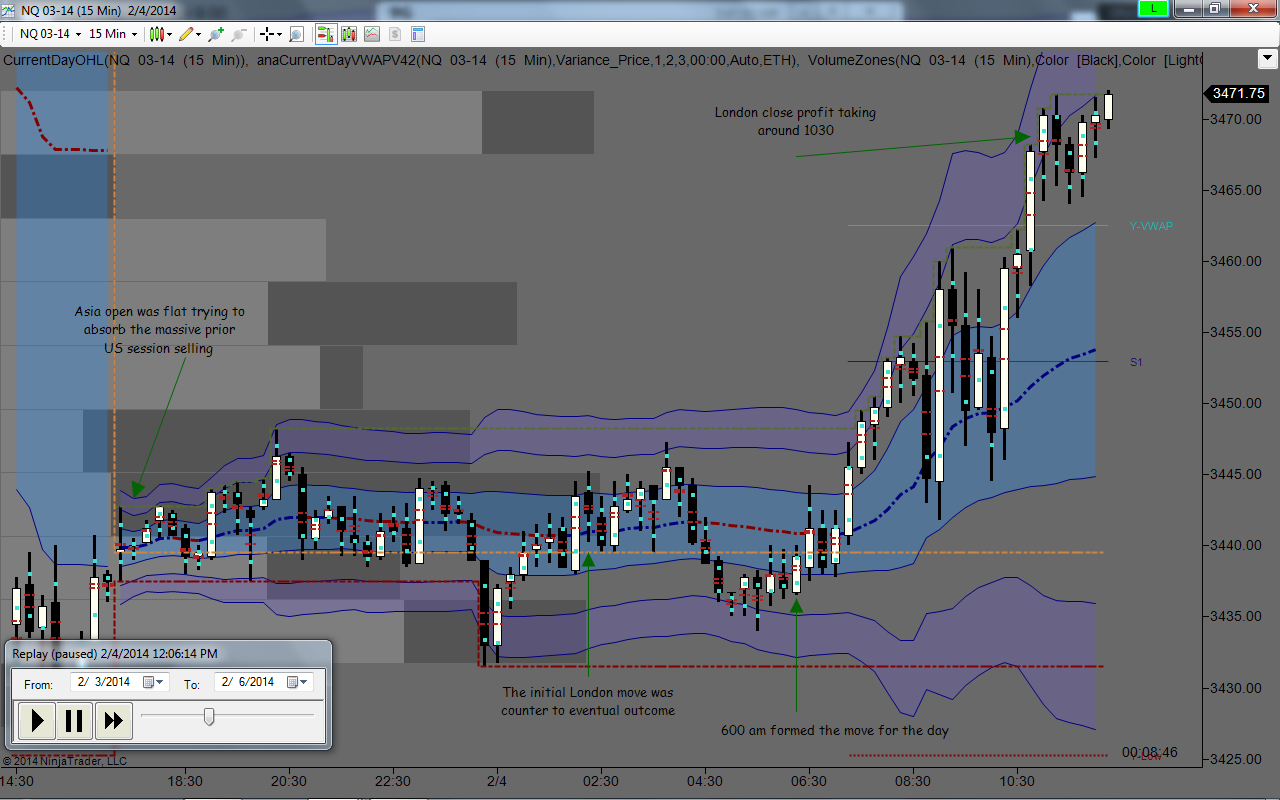1280x800 pixels.
Task: Click the Replay (paused) window title bar
Action: pyautogui.click(x=167, y=653)
